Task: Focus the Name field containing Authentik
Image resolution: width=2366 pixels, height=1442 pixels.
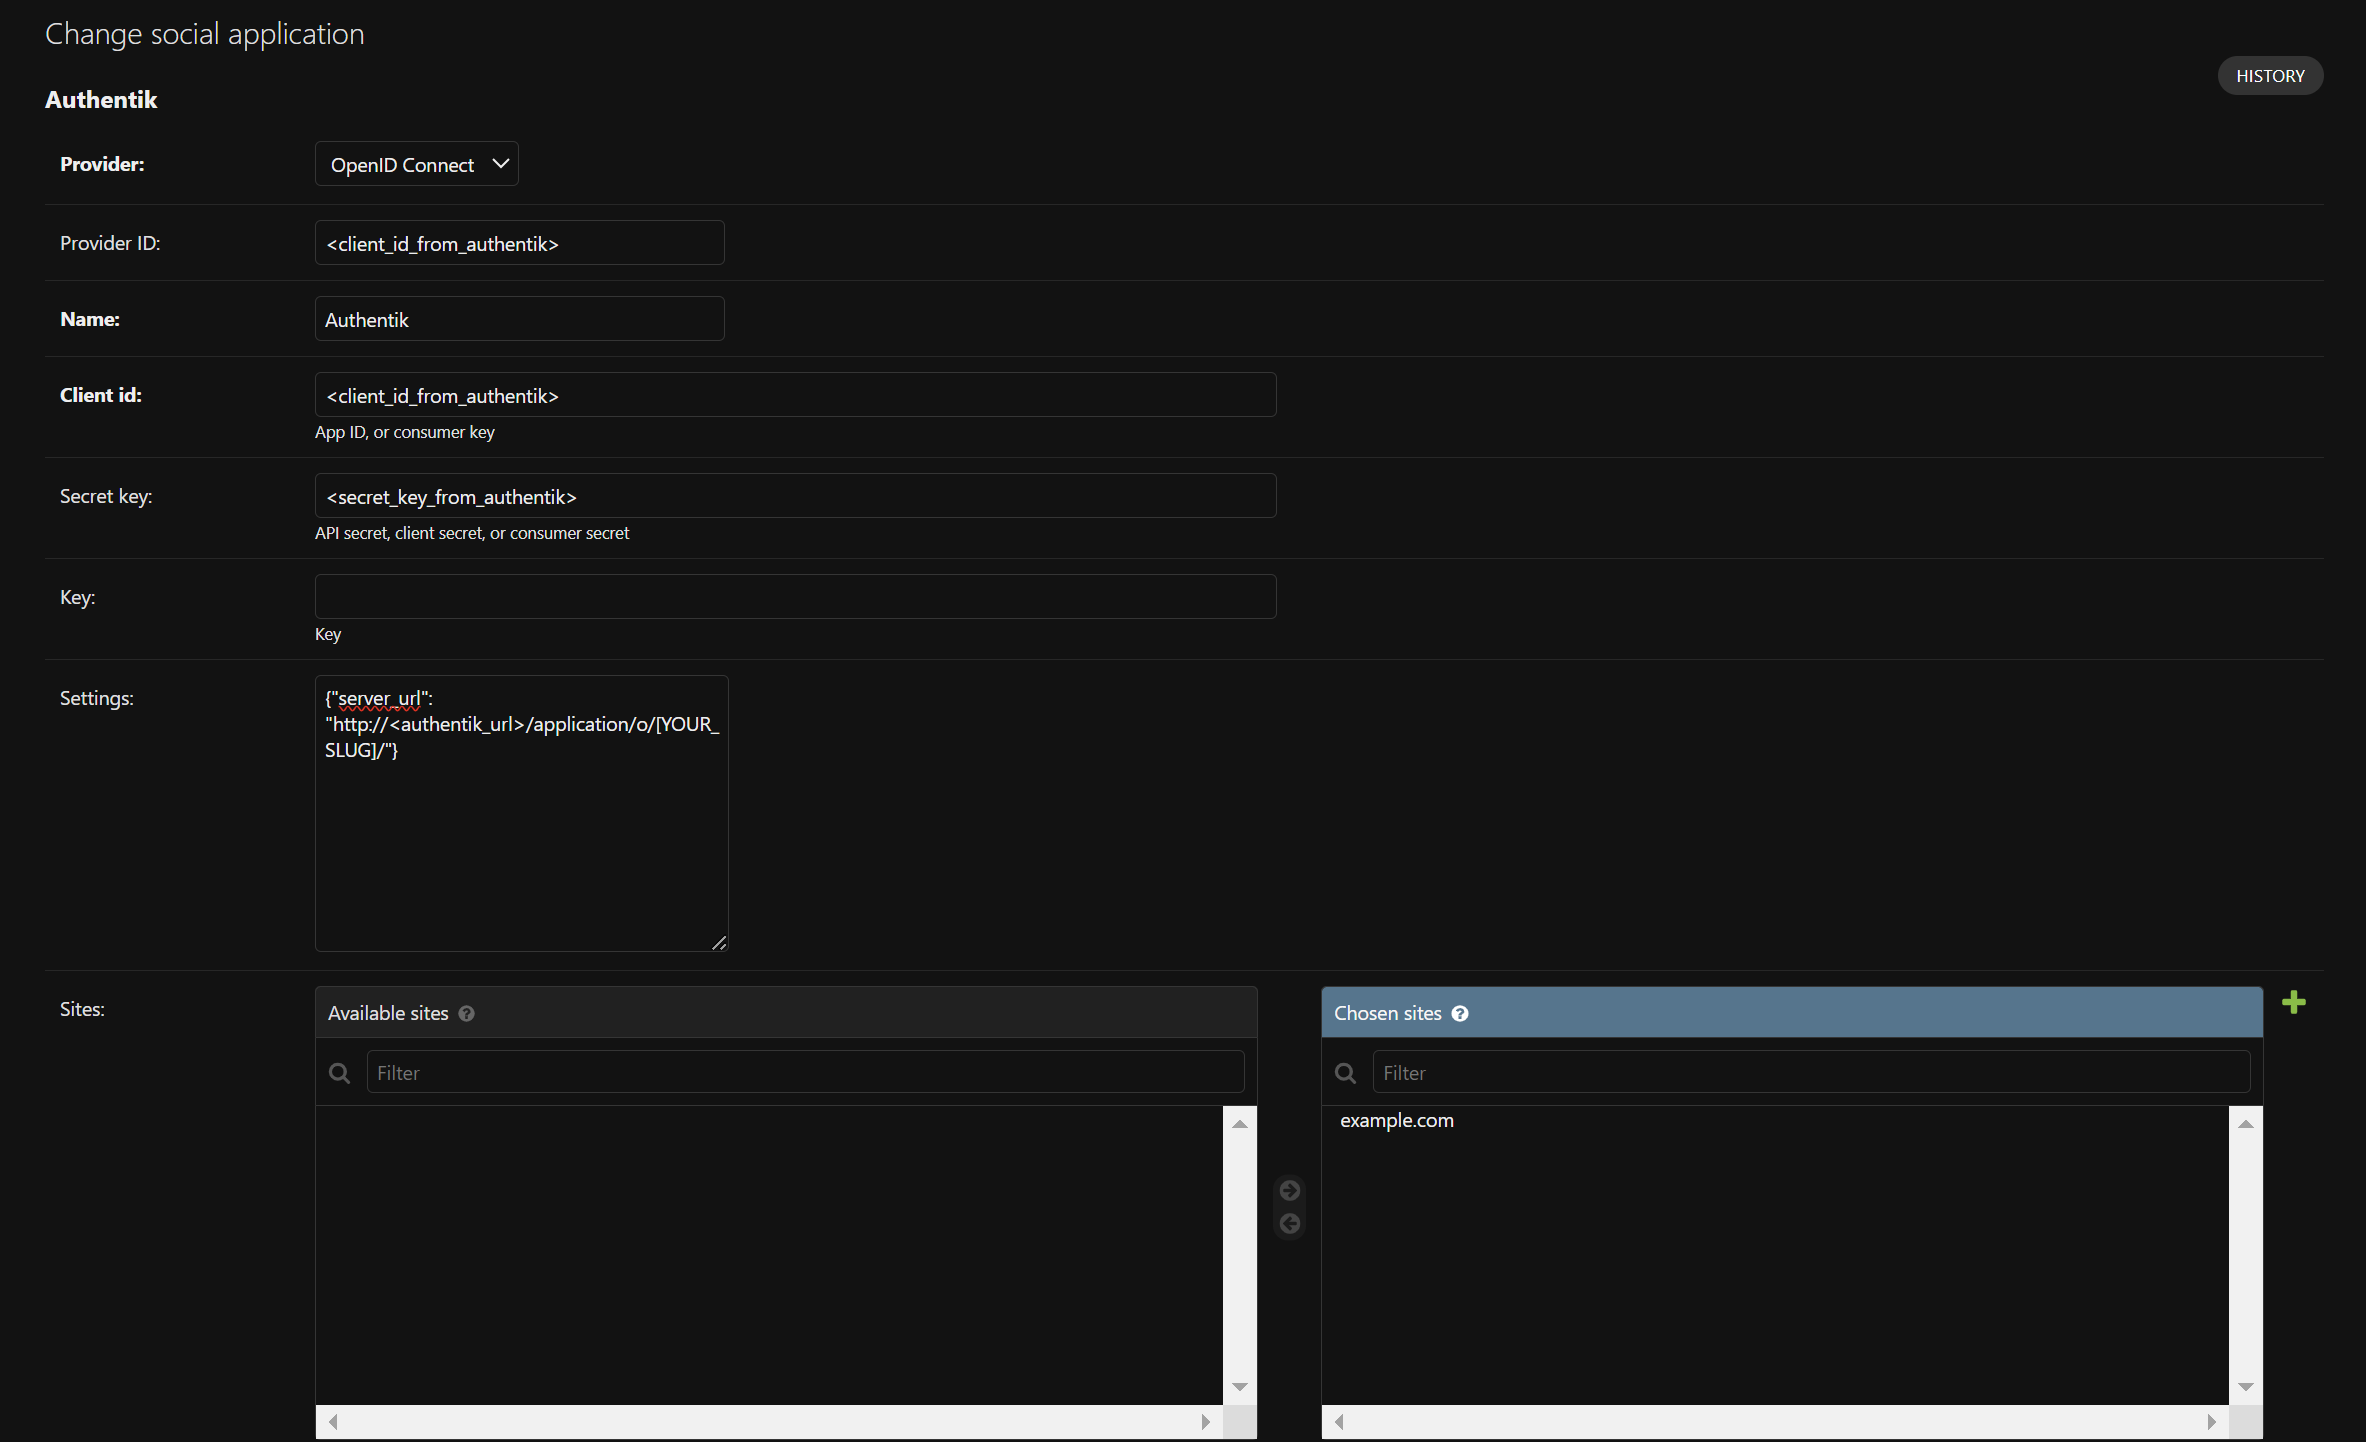Action: tap(519, 319)
